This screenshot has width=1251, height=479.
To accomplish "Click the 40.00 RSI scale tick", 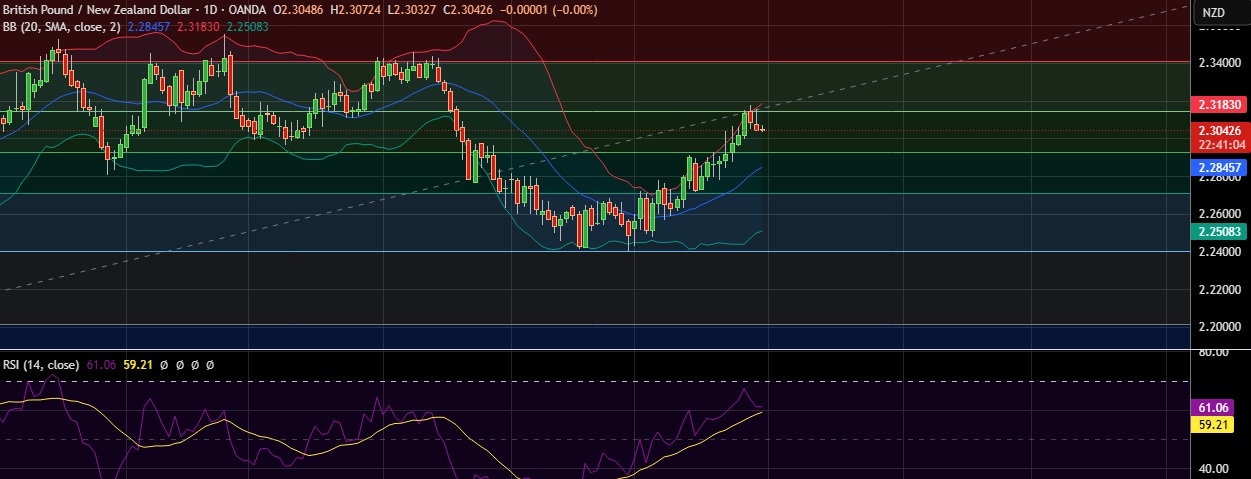I will (x=1213, y=468).
